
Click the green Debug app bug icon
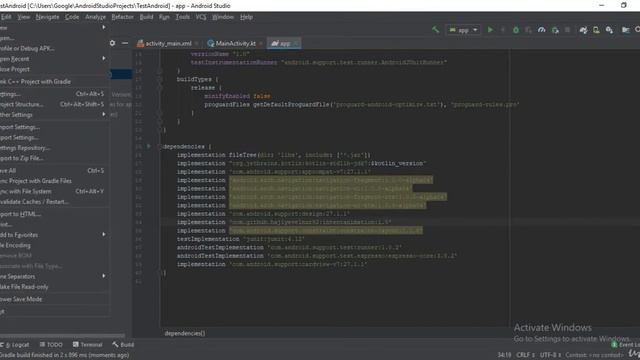[516, 30]
